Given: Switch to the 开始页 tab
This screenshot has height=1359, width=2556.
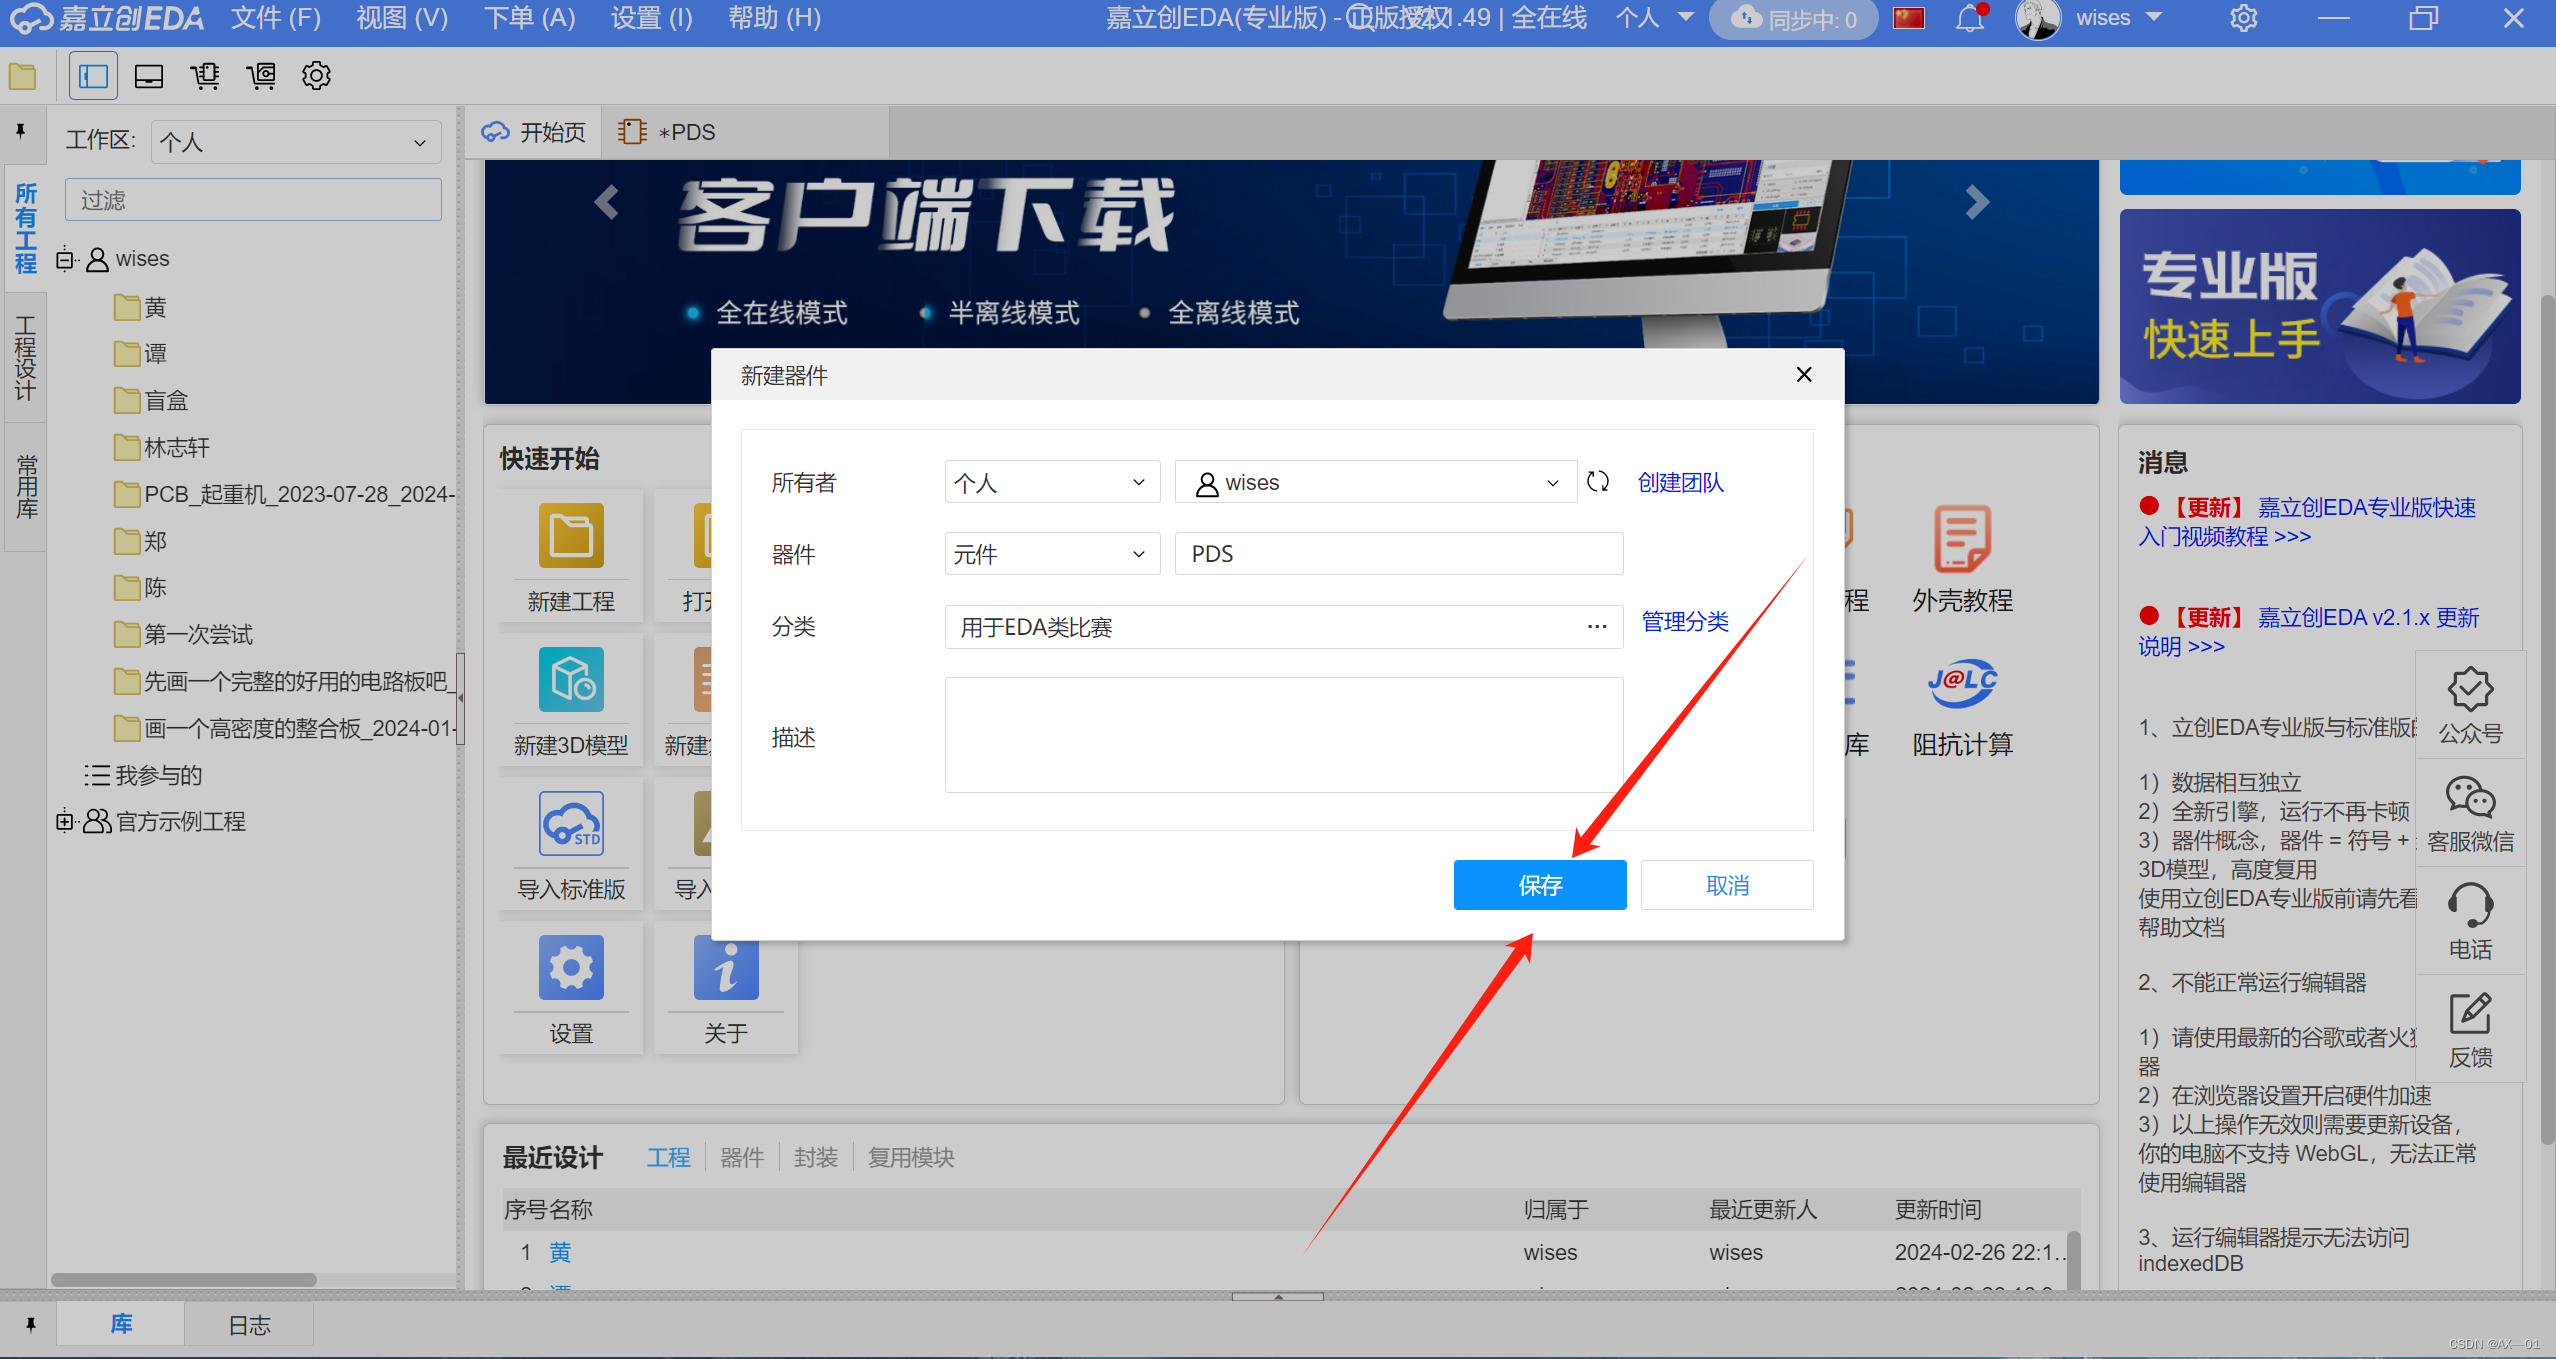Looking at the screenshot, I should pos(534,132).
